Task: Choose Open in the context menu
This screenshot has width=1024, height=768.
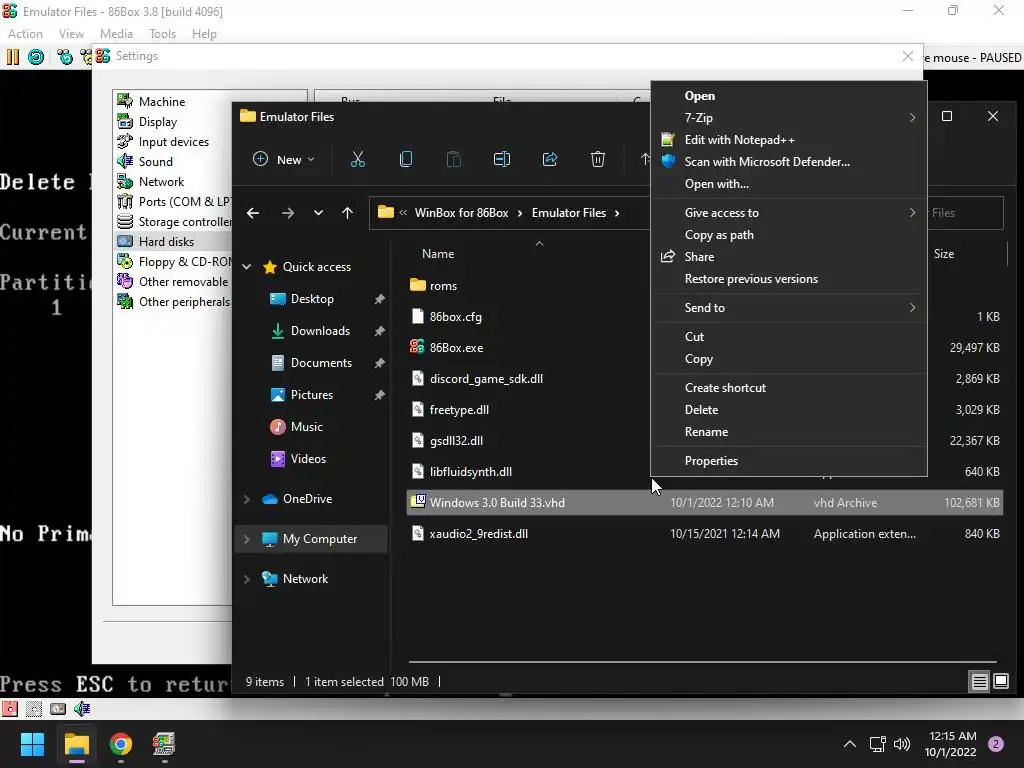Action: (x=789, y=96)
